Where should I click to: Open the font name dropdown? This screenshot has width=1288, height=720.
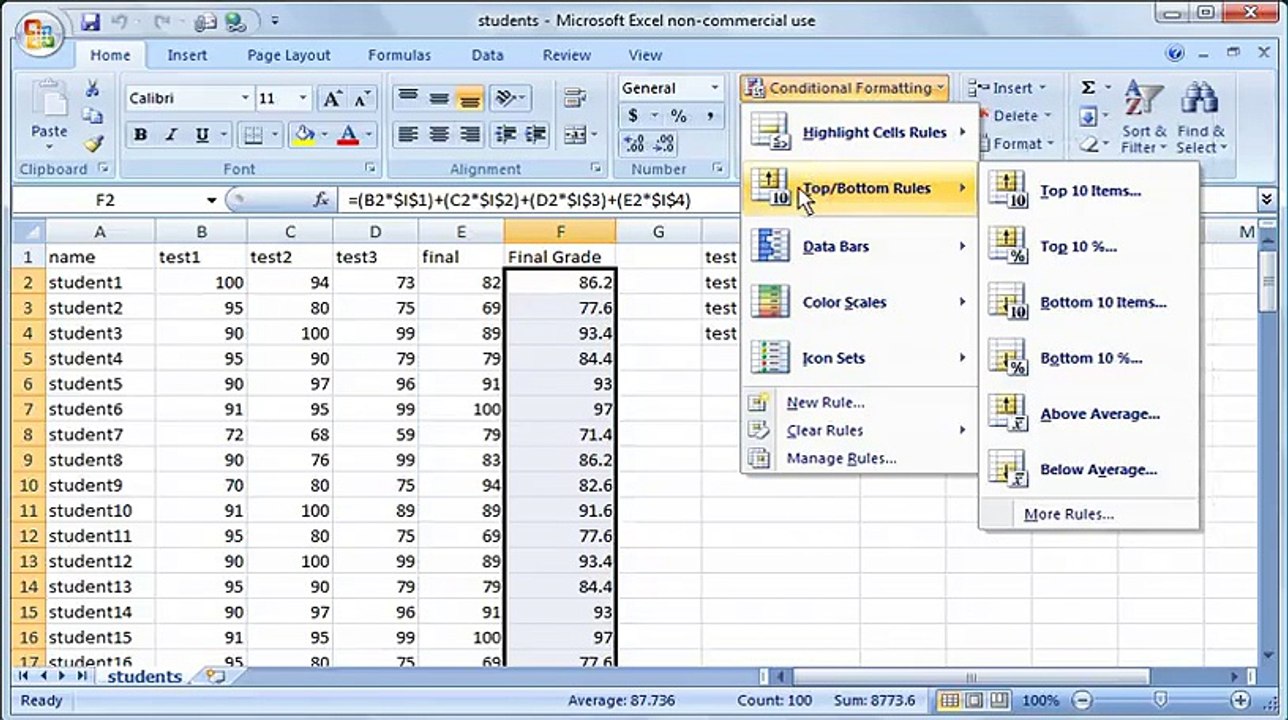245,98
